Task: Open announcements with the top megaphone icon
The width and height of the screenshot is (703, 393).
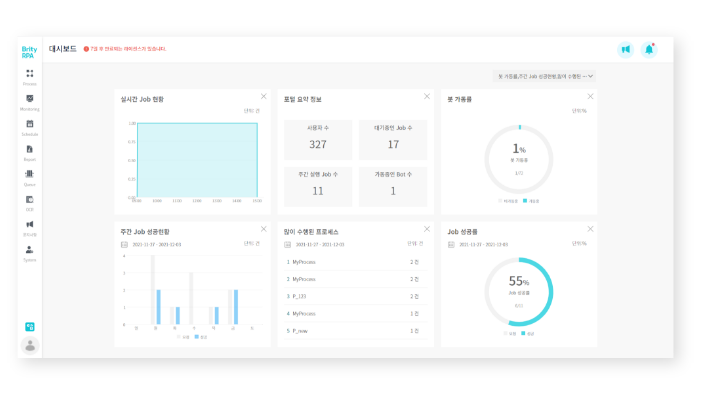Action: click(625, 49)
